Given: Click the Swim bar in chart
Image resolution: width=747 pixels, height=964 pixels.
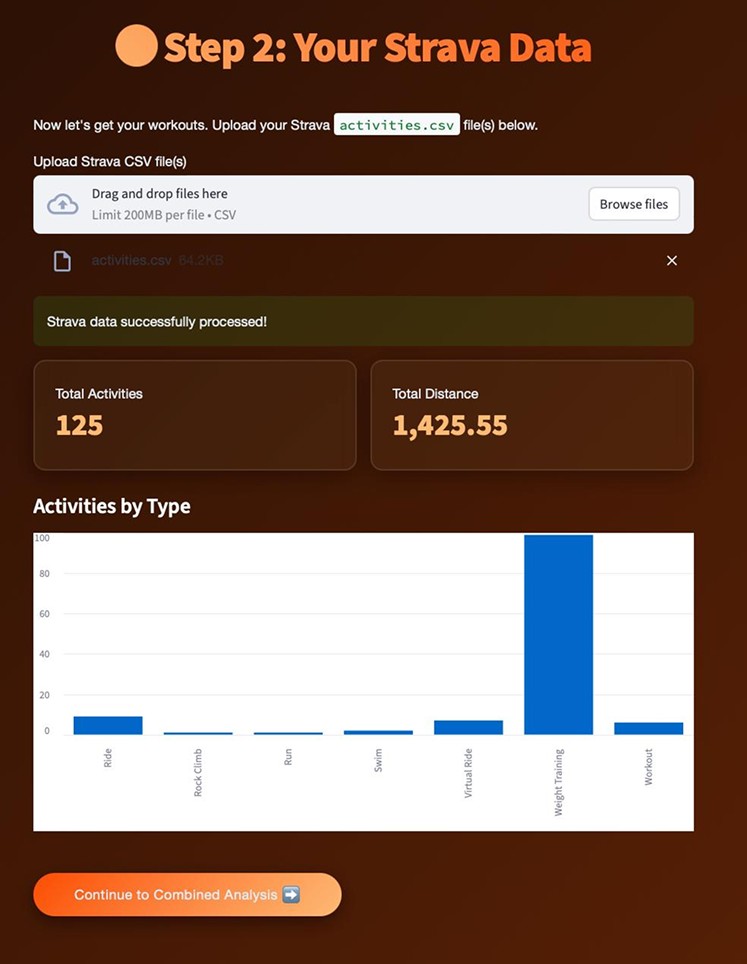Looking at the screenshot, I should 378,732.
